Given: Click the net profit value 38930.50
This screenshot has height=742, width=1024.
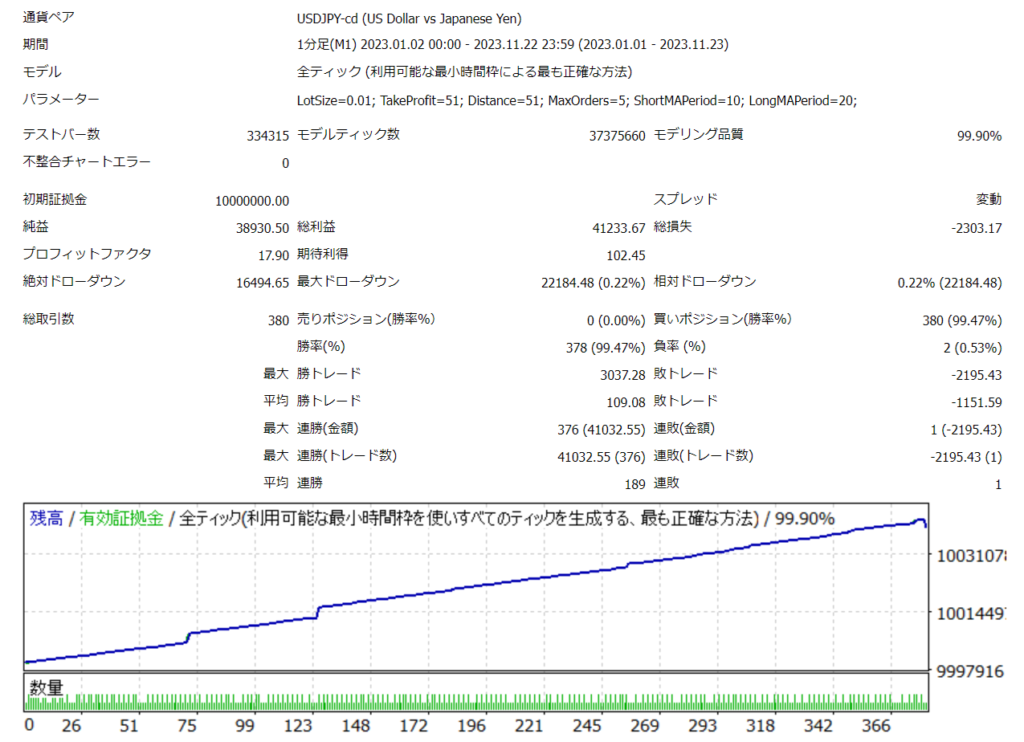Looking at the screenshot, I should coord(262,228).
